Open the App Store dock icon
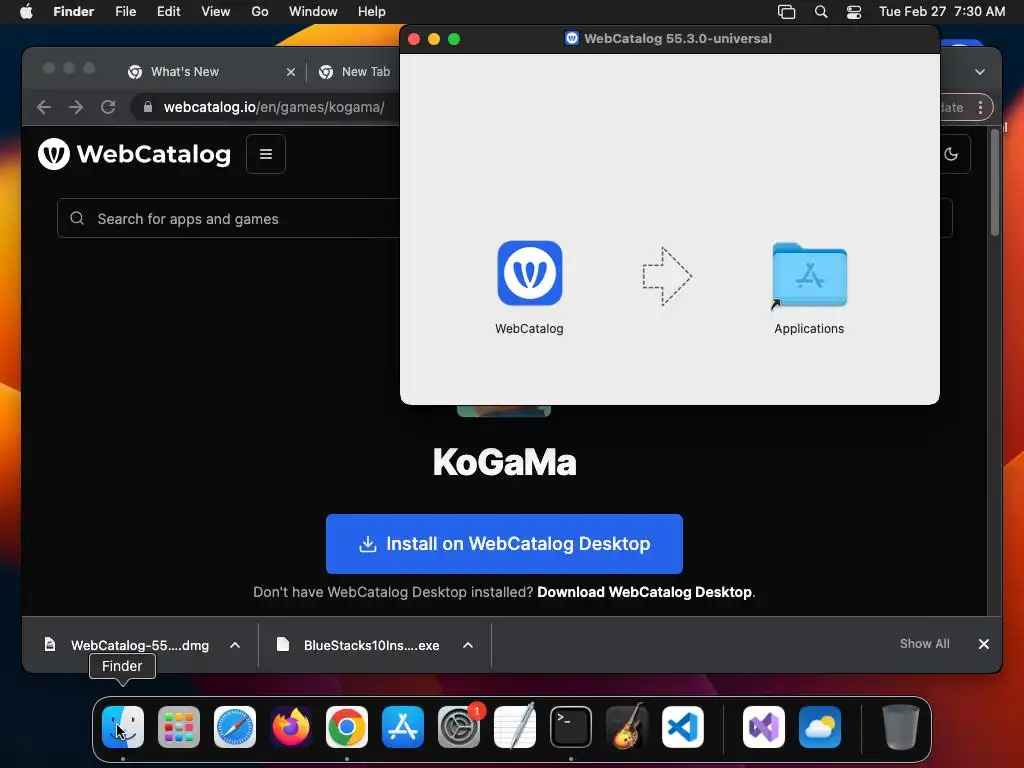Screen dimensions: 1024x768 [403, 727]
